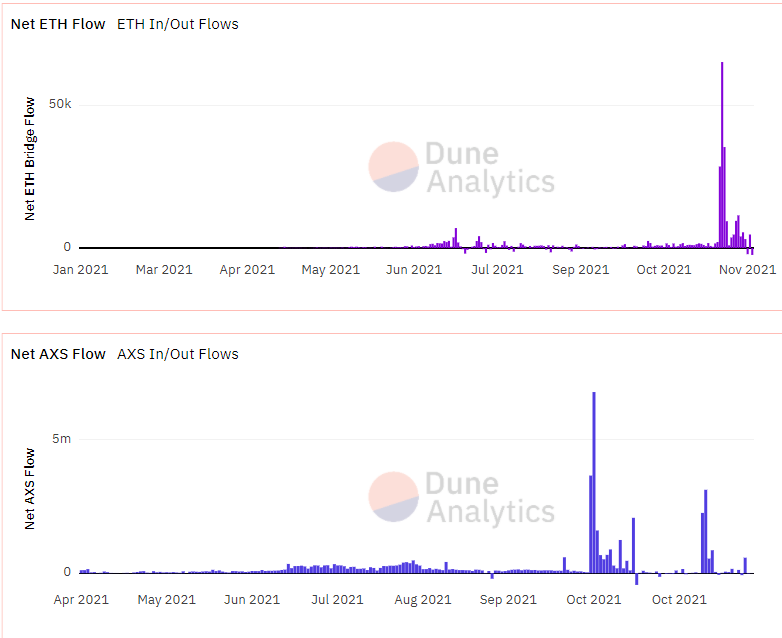
Task: Click the largest negative bar in AXS chart
Action: coord(636,578)
